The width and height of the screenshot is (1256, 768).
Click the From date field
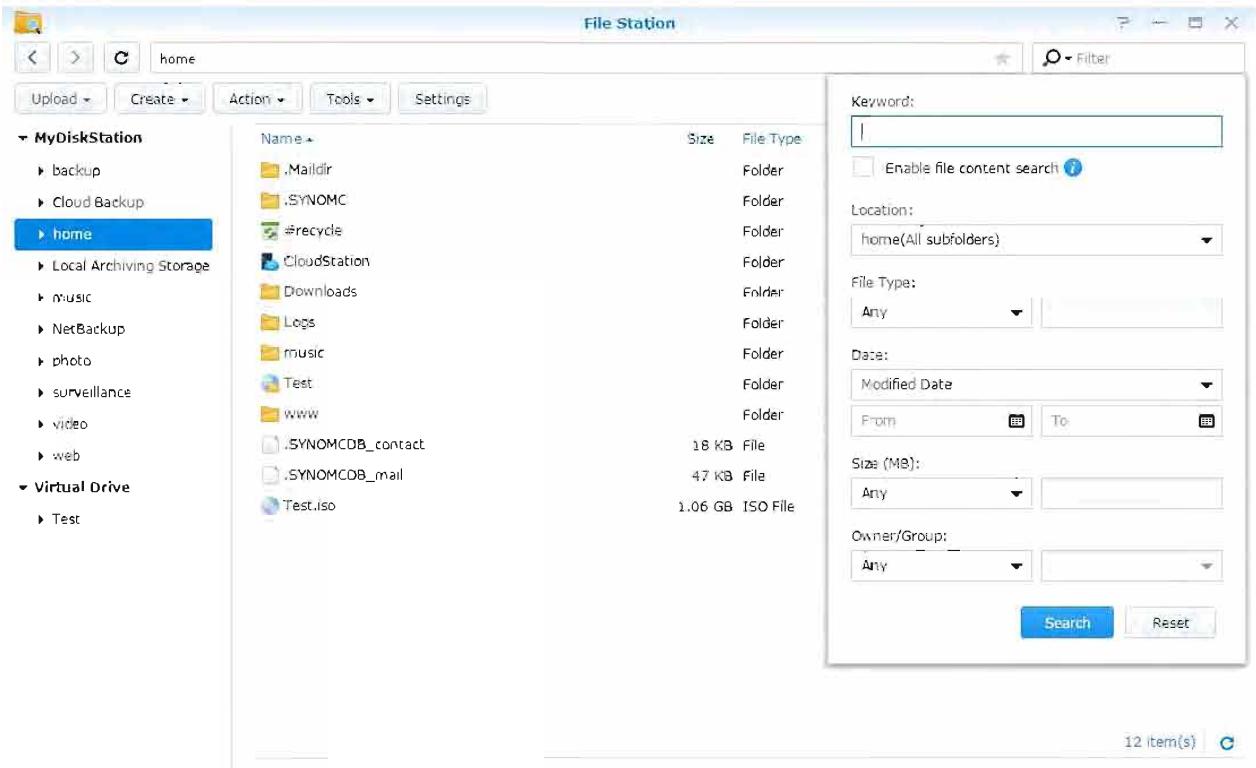[941, 422]
